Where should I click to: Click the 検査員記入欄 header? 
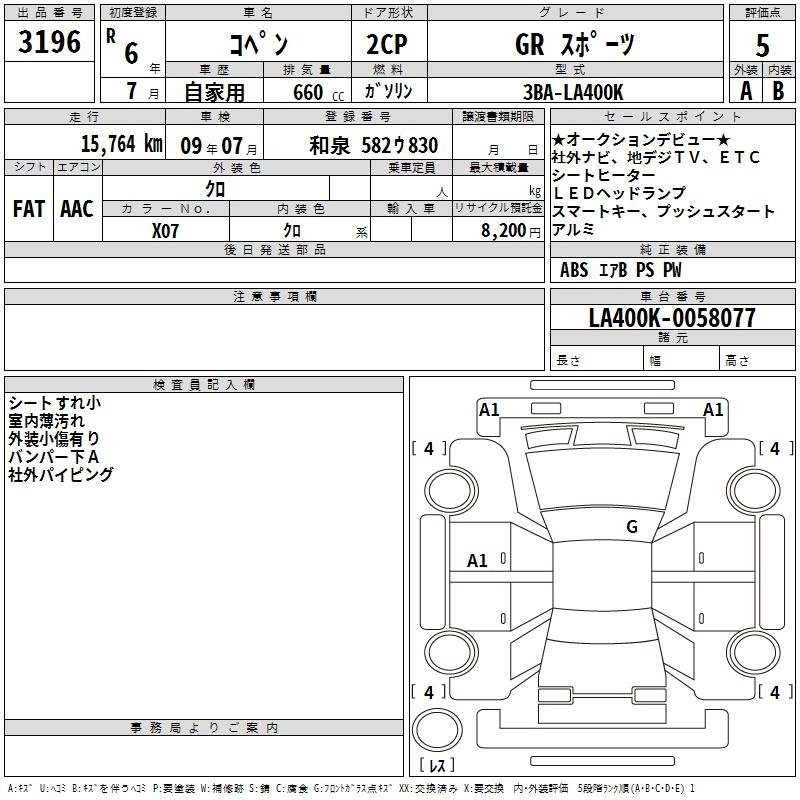coord(204,385)
